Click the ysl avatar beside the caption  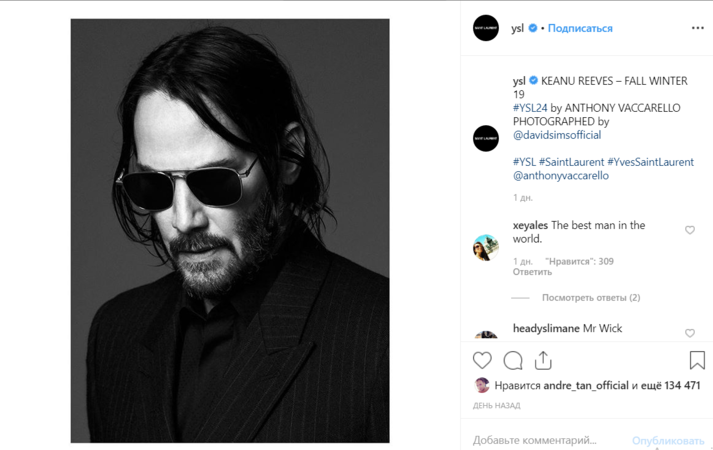(486, 138)
